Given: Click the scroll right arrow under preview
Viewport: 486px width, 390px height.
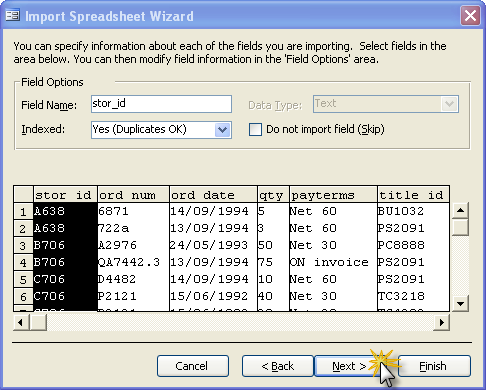Looking at the screenshot, I should [x=442, y=322].
